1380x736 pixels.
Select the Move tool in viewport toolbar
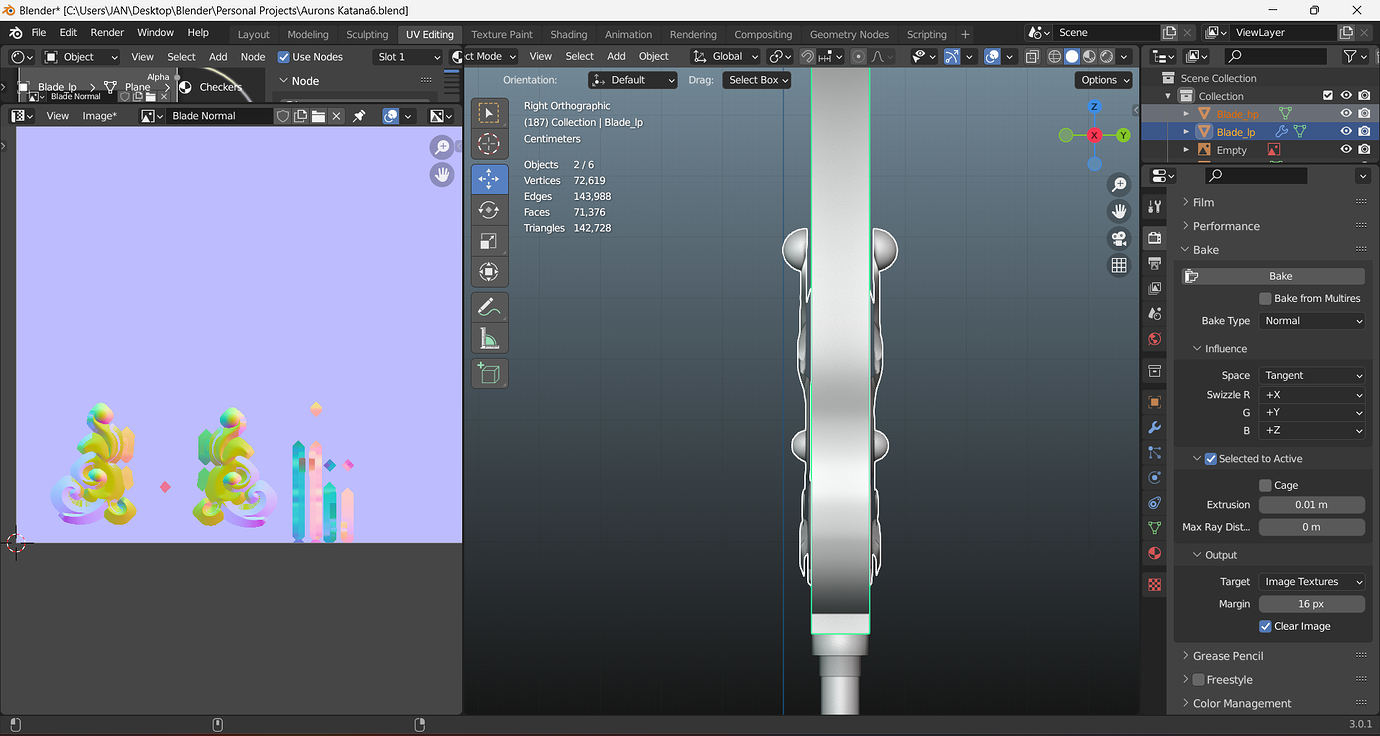pos(489,179)
